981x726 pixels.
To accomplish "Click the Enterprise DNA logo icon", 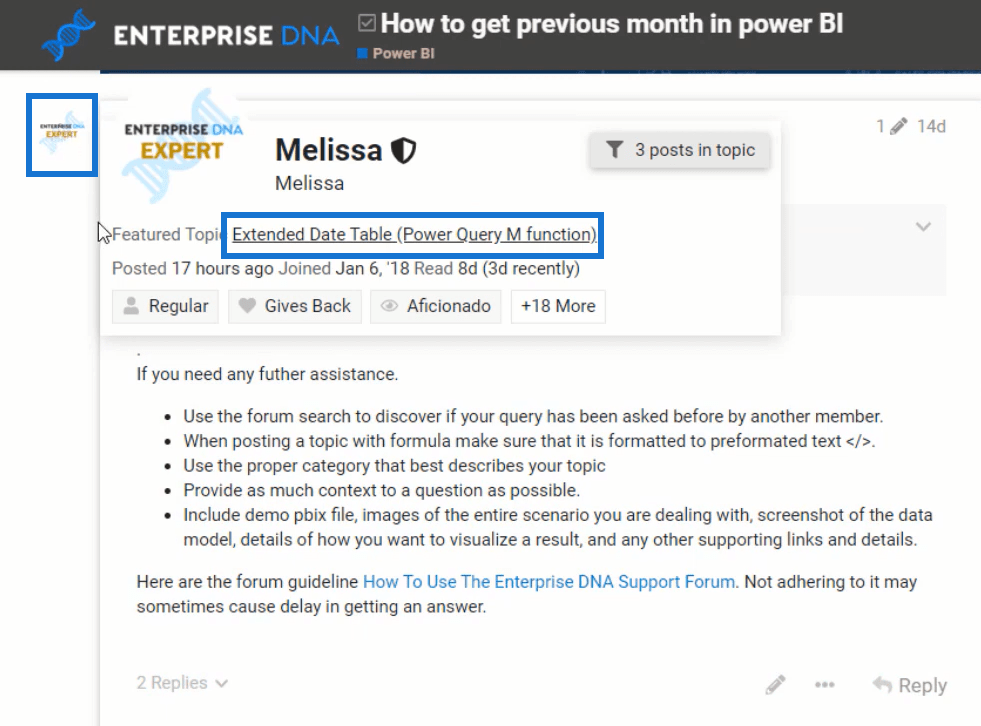I will click(x=68, y=34).
